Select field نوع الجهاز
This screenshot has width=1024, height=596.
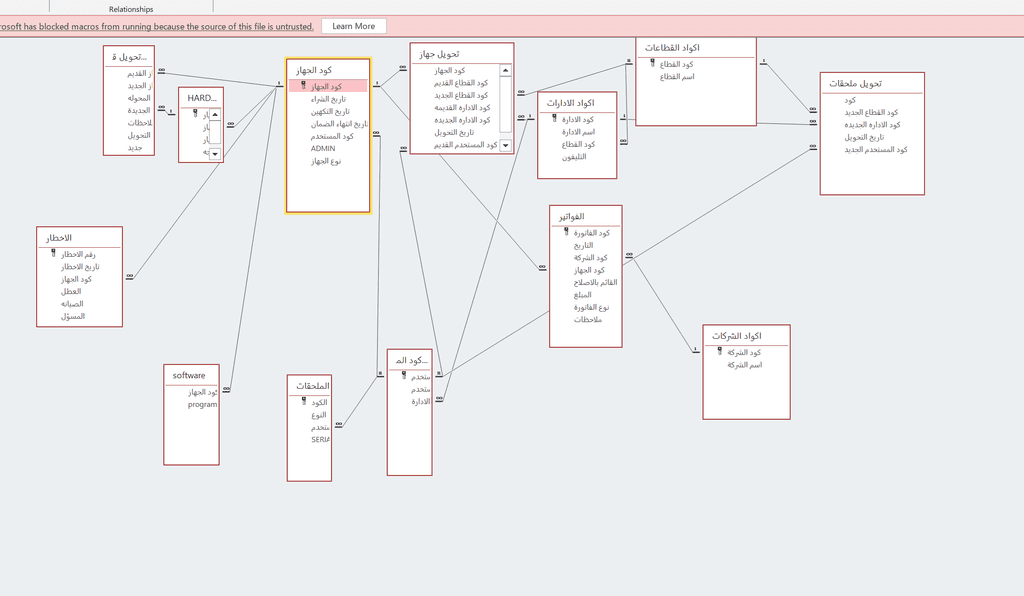pos(328,161)
